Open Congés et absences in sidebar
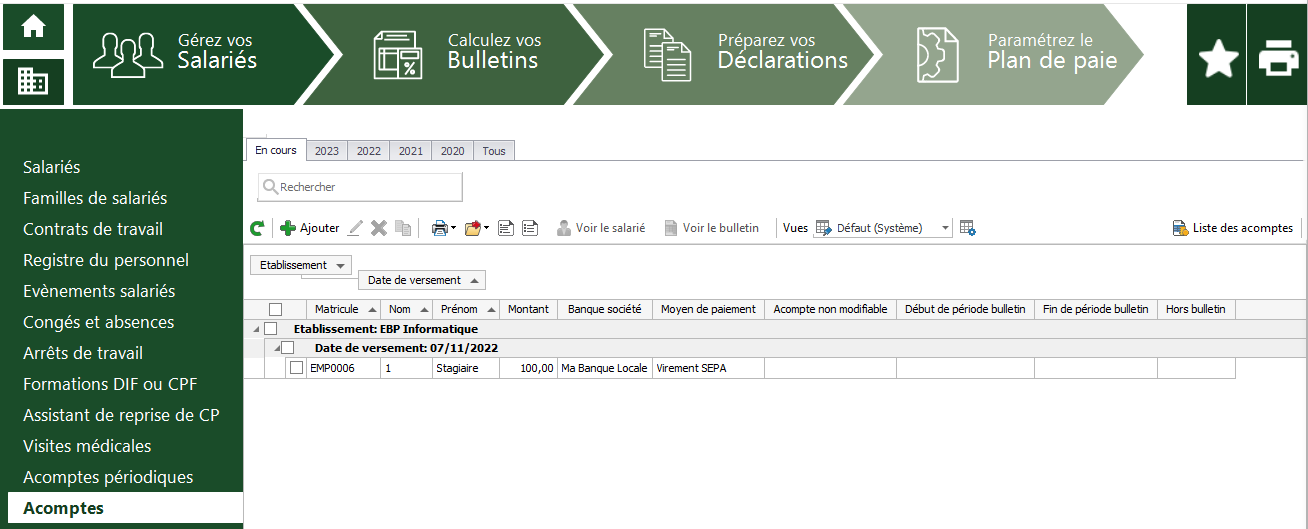Image resolution: width=1308 pixels, height=529 pixels. [x=99, y=322]
